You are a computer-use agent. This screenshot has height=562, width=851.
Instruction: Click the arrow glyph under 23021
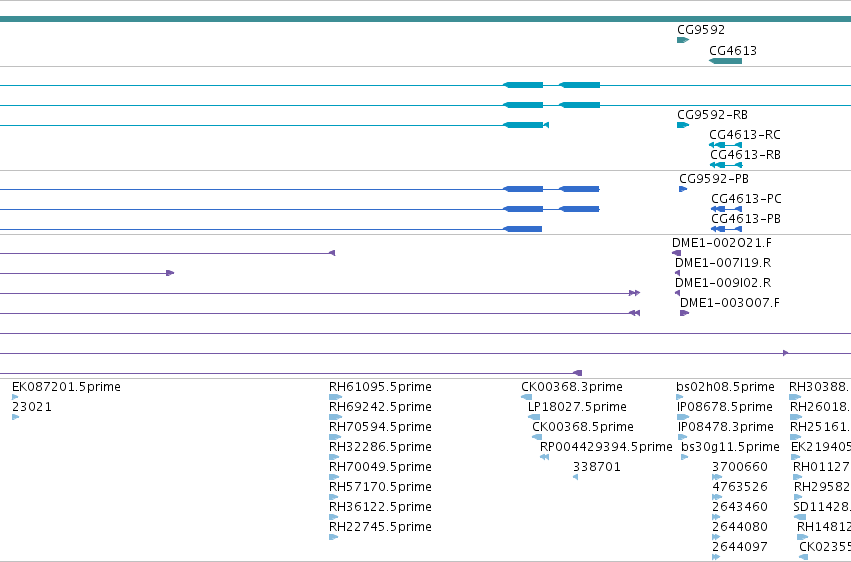click(x=15, y=417)
